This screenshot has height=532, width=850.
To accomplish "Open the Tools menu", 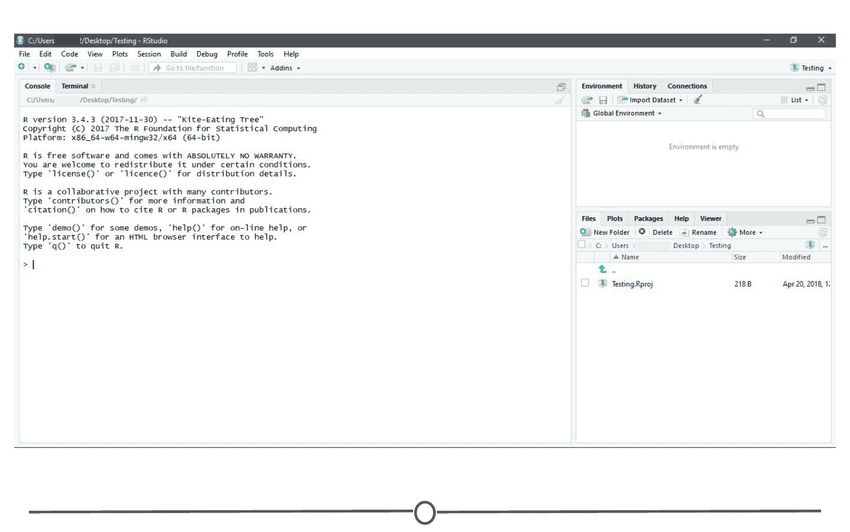I will click(266, 54).
